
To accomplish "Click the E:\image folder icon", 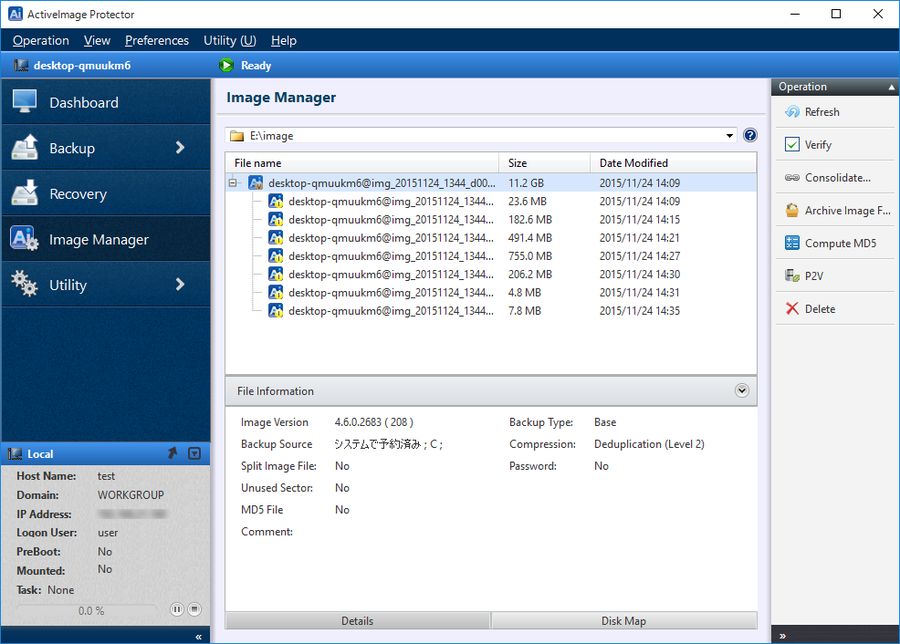I will click(236, 136).
